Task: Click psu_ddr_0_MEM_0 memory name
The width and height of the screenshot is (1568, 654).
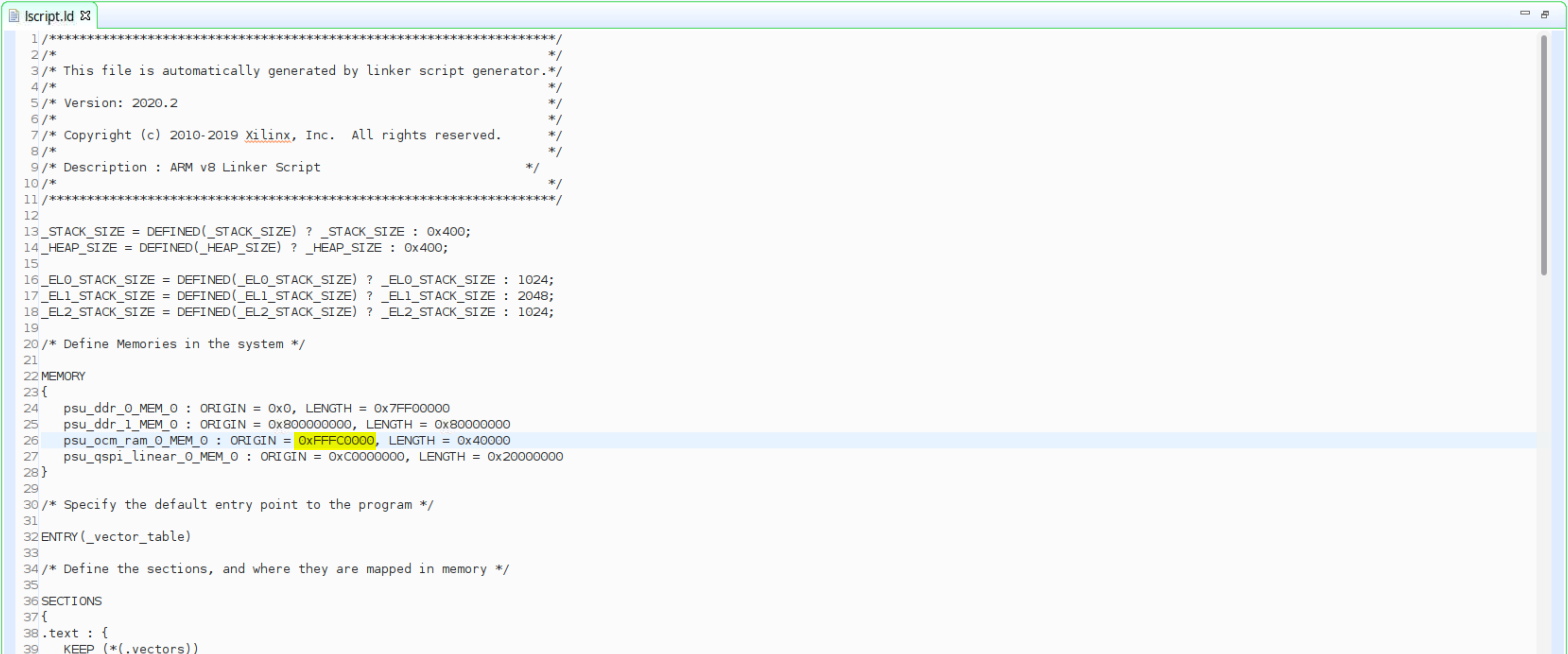Action: pos(120,408)
